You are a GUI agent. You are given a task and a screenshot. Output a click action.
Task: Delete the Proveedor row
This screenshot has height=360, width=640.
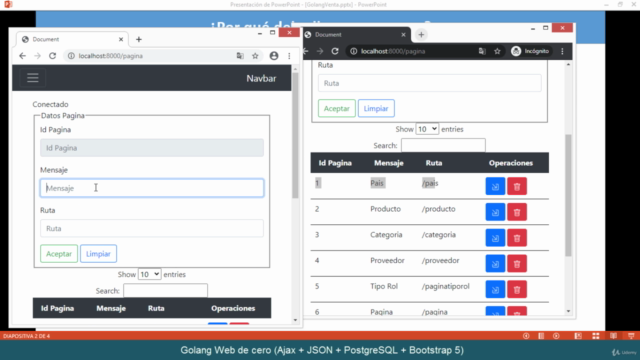(x=517, y=264)
